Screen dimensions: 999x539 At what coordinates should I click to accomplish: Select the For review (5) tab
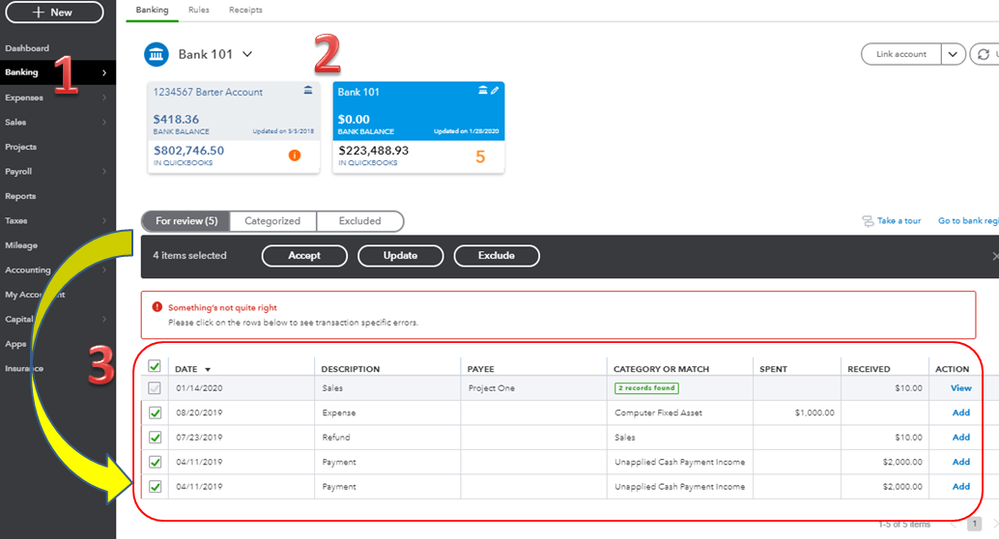[186, 221]
